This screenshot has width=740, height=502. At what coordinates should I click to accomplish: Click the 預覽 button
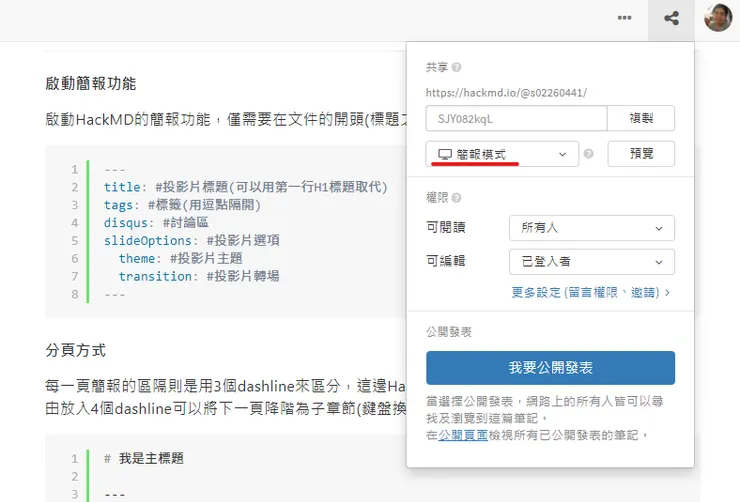(x=641, y=154)
